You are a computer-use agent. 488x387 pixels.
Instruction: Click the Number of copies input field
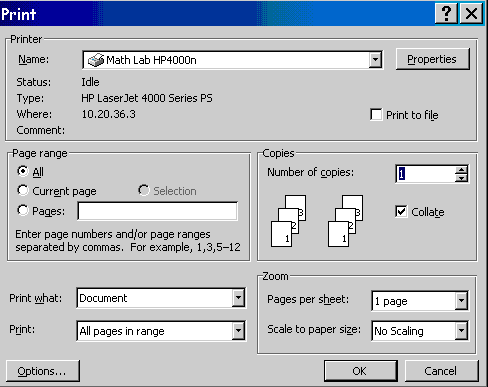(426, 174)
